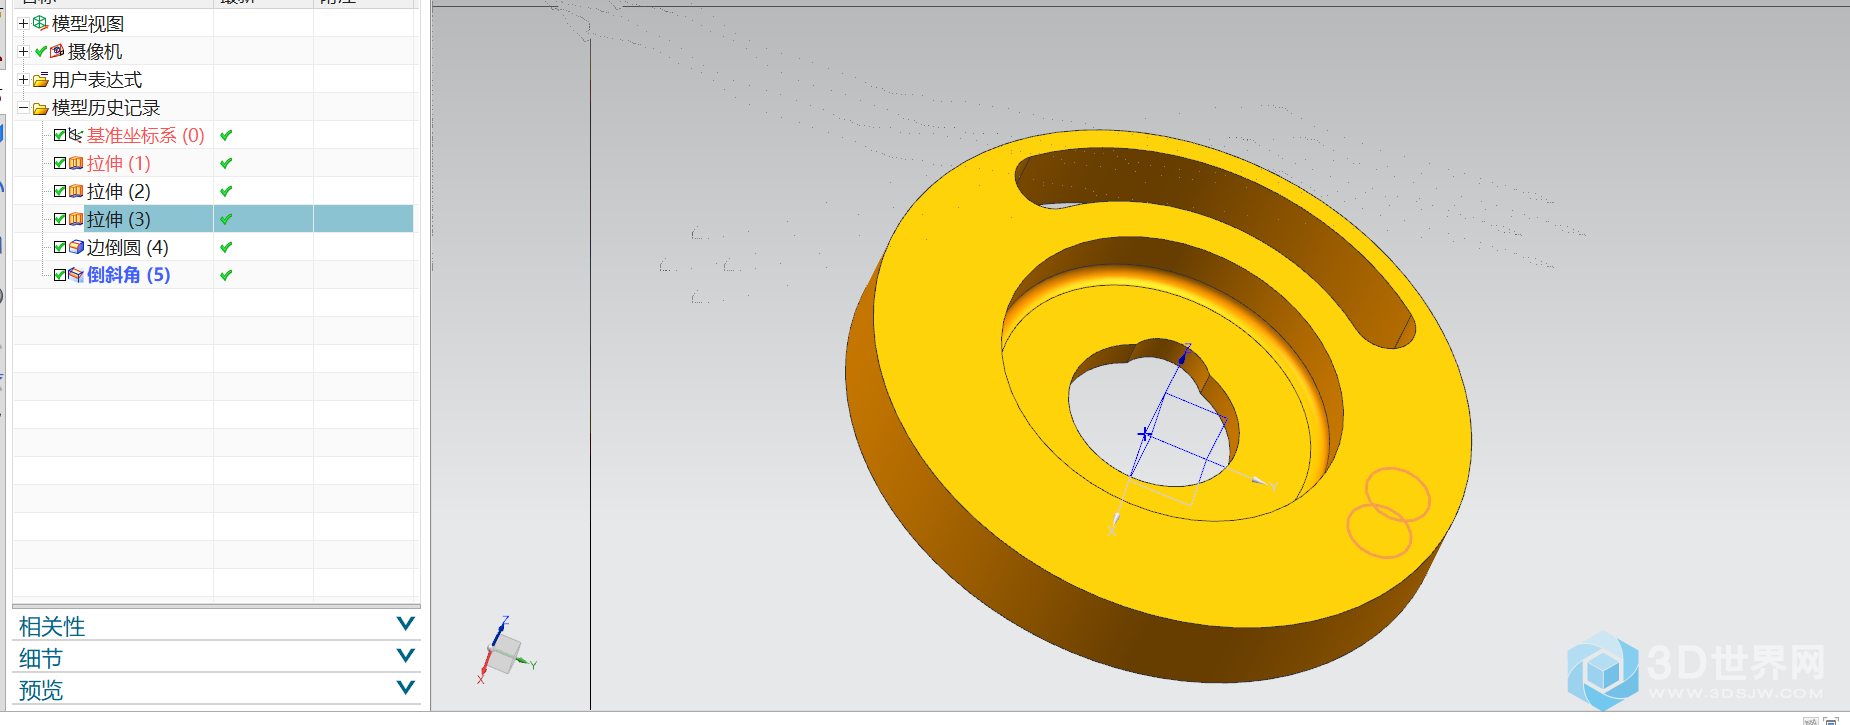
Task: Click the up-to-date checkmark for 基准坐标系 (0)
Action: 226,135
